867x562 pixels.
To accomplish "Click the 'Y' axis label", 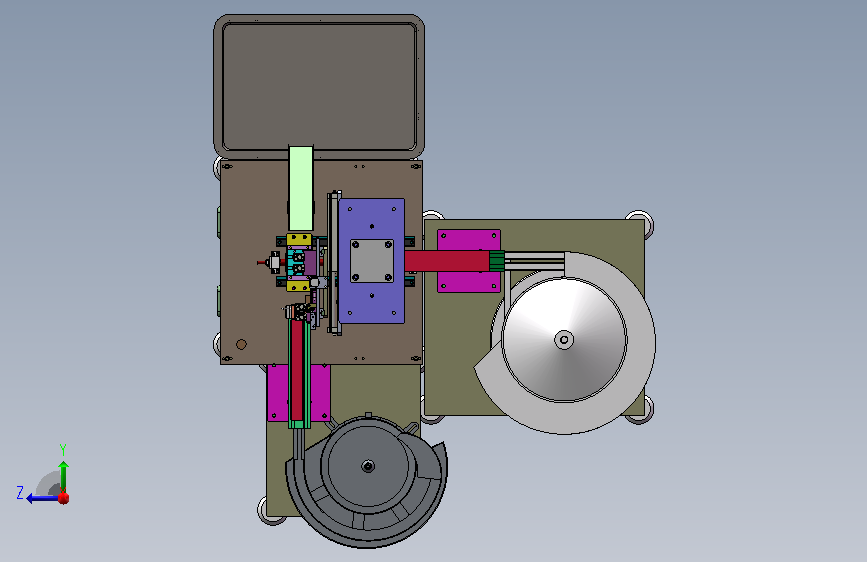I will [63, 449].
